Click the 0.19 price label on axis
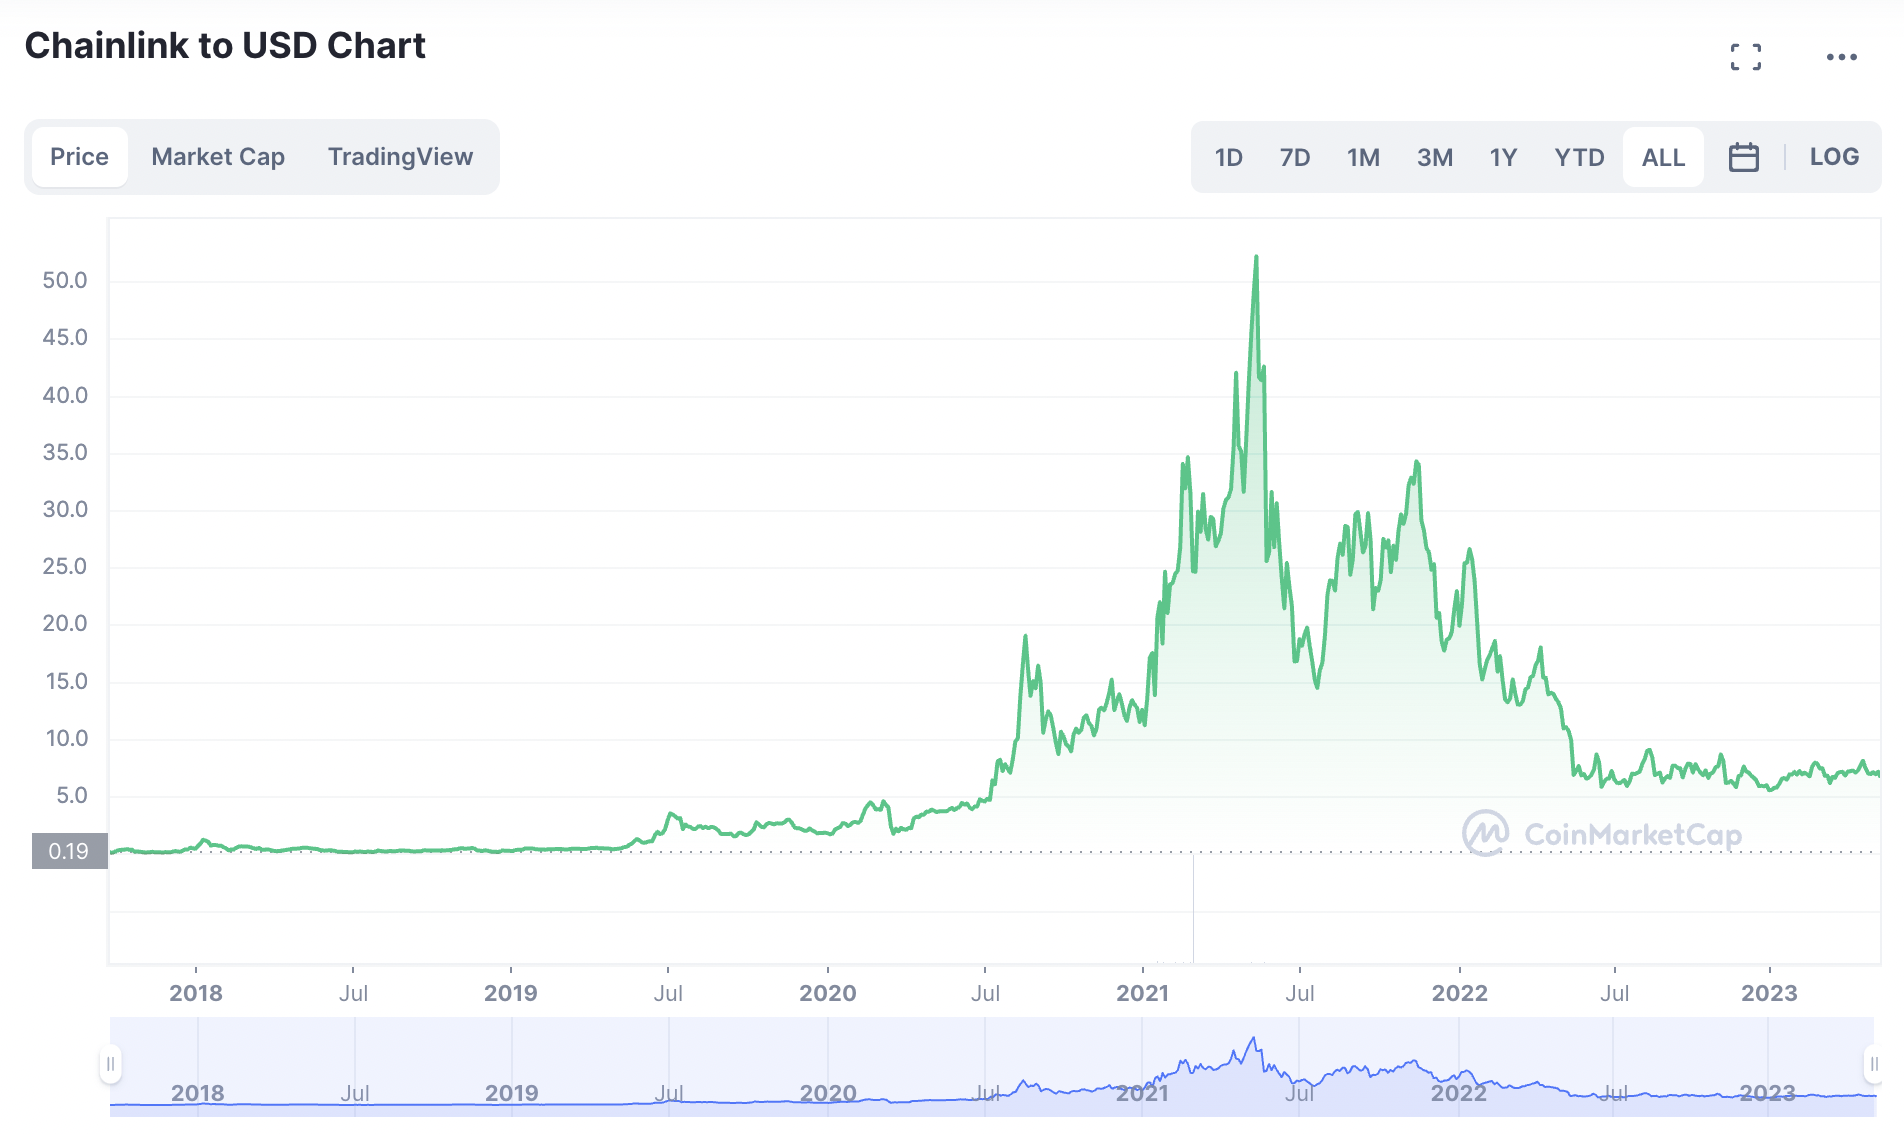The height and width of the screenshot is (1134, 1904). (69, 851)
